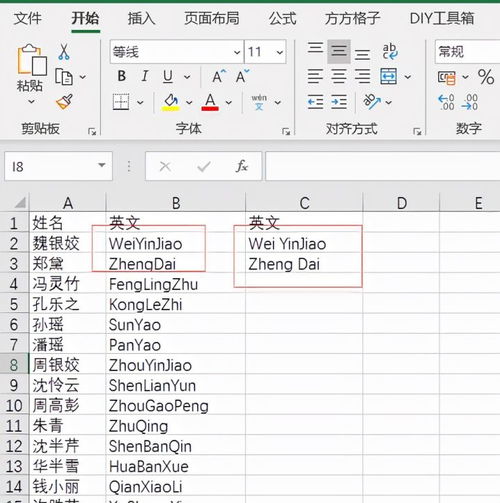Apply the red font color swatch
Screen dimensions: 500x503
pos(210,102)
